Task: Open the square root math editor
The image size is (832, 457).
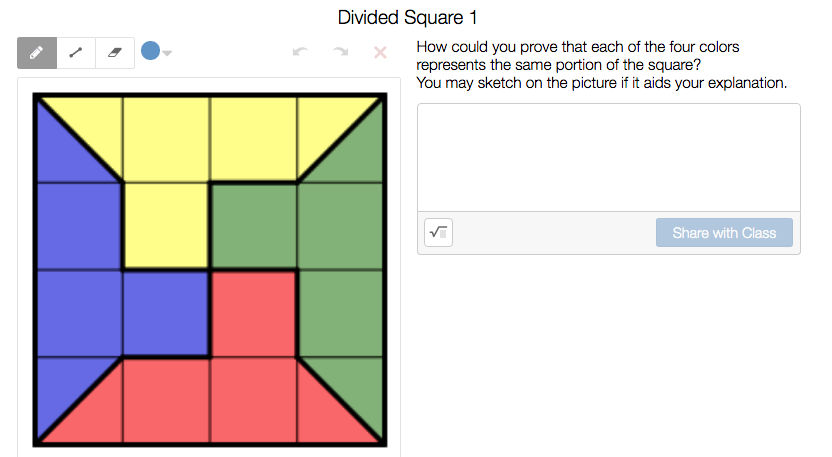Action: pyautogui.click(x=438, y=233)
